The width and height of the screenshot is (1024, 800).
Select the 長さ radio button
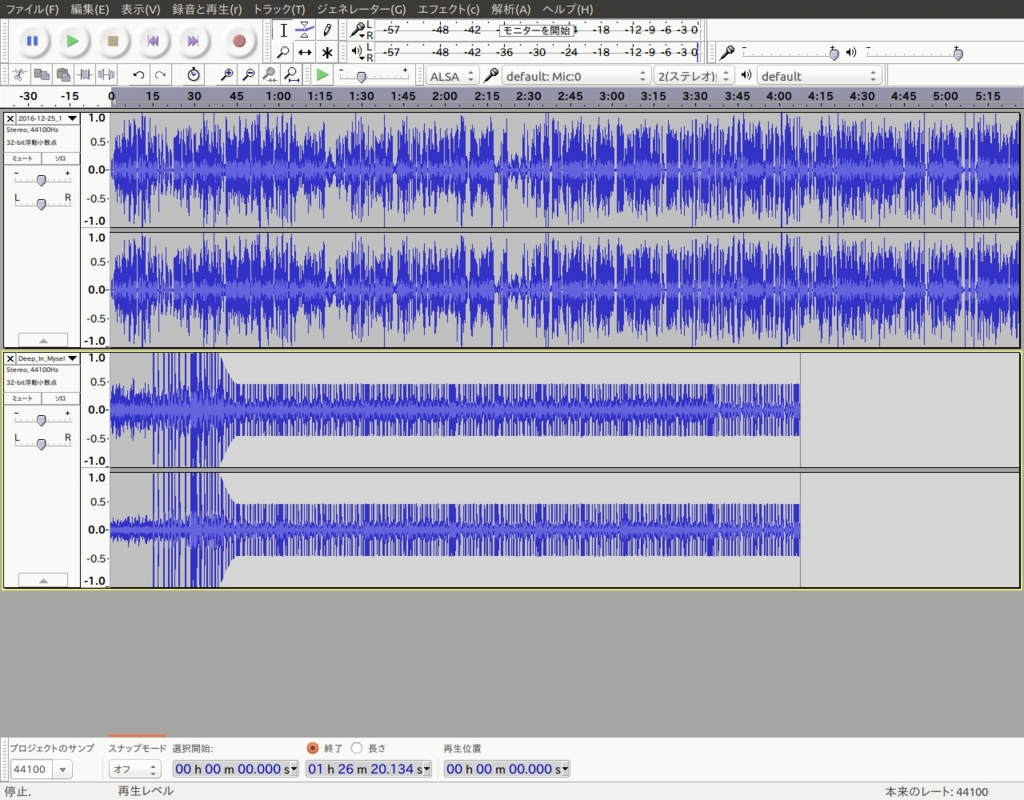click(x=357, y=748)
